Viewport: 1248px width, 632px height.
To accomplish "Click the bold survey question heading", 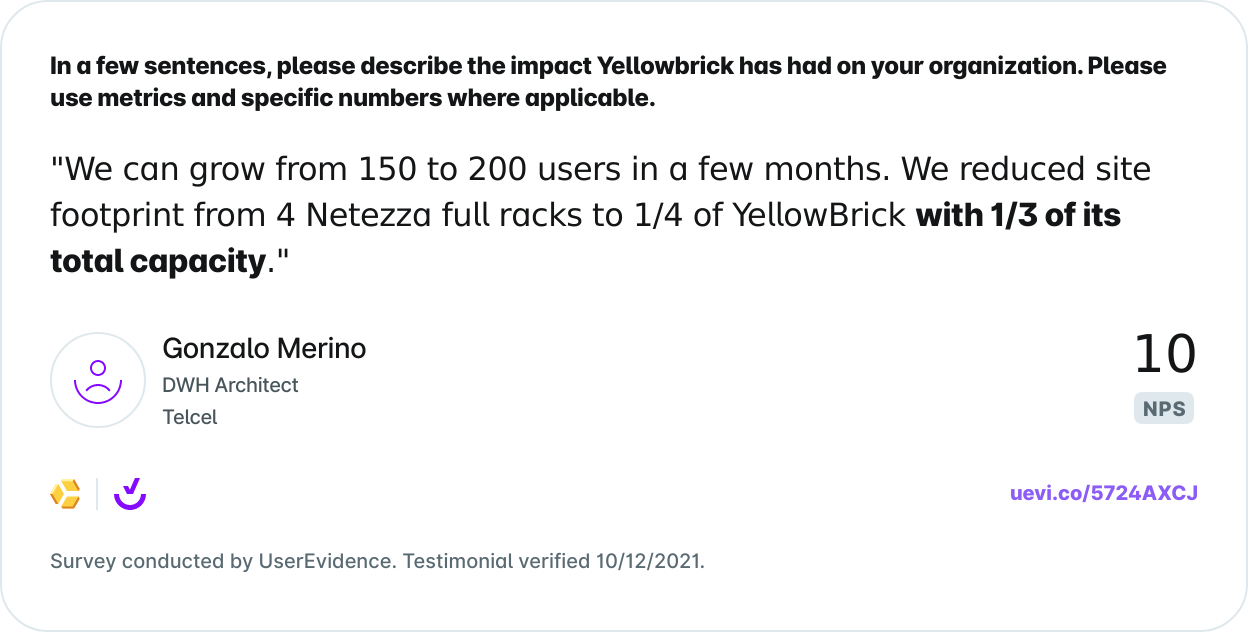I will (x=608, y=82).
